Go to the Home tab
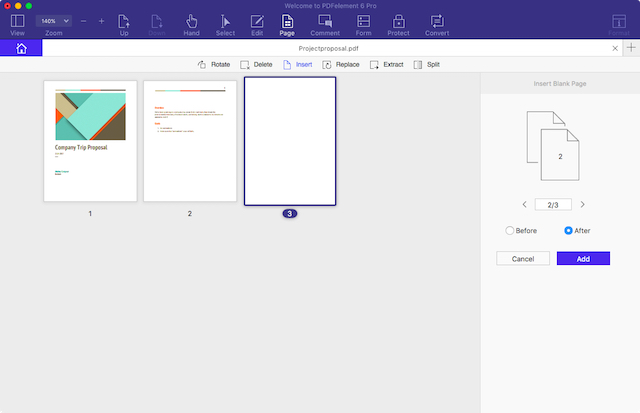The height and width of the screenshot is (413, 640). click(21, 48)
